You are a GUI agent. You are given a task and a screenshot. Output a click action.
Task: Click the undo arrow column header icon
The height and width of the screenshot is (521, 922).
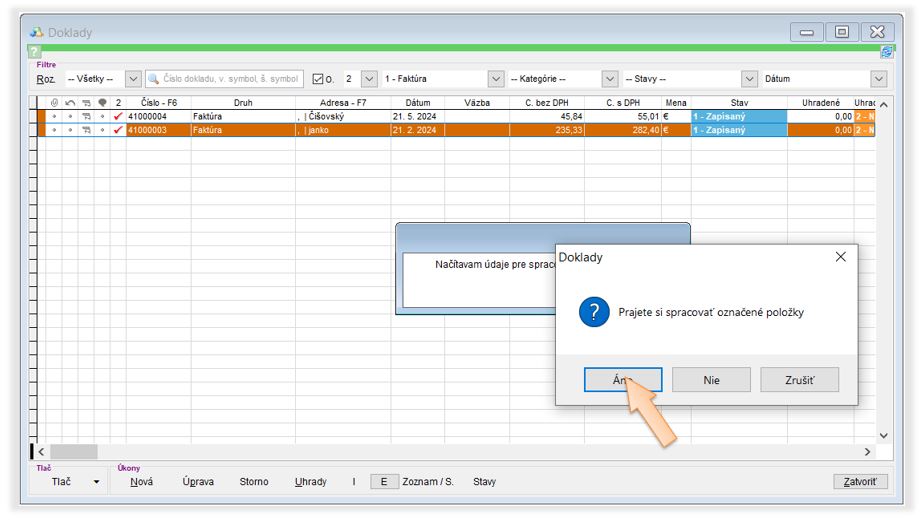(x=70, y=103)
